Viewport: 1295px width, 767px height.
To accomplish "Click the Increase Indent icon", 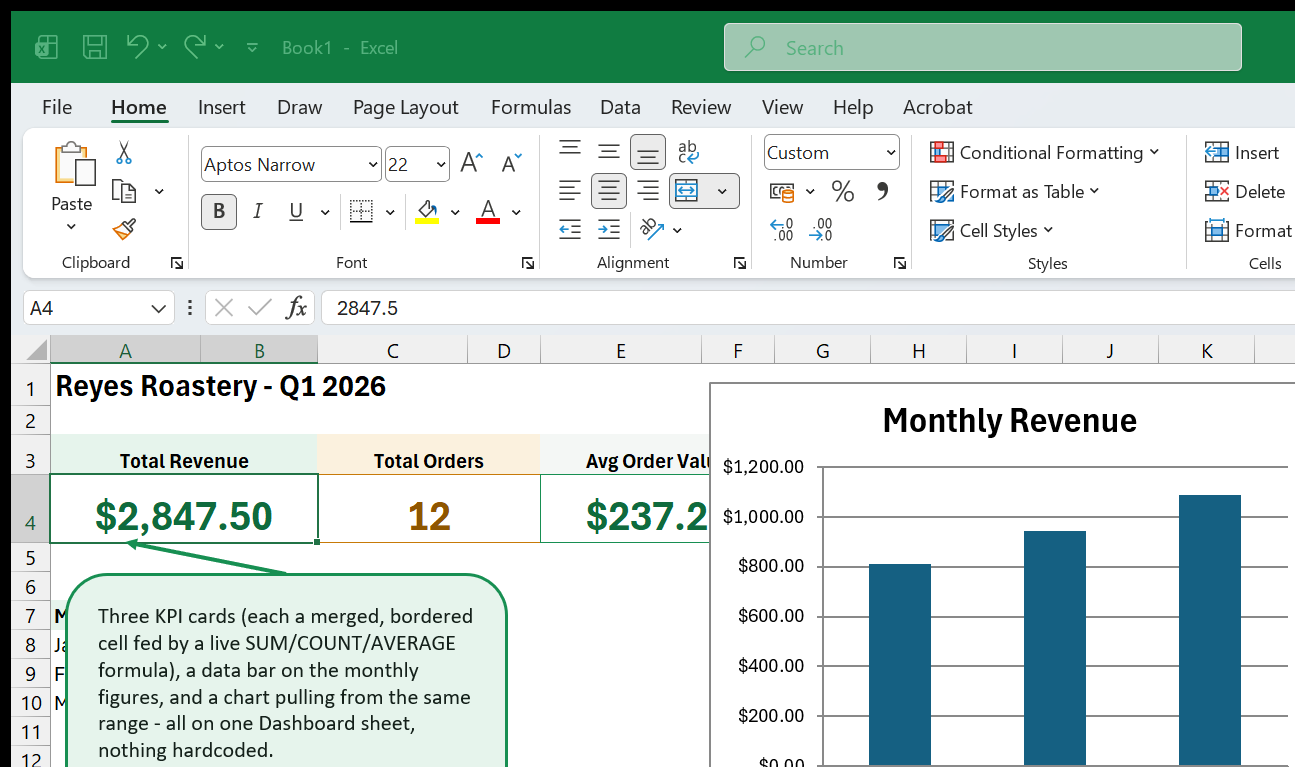I will point(609,229).
